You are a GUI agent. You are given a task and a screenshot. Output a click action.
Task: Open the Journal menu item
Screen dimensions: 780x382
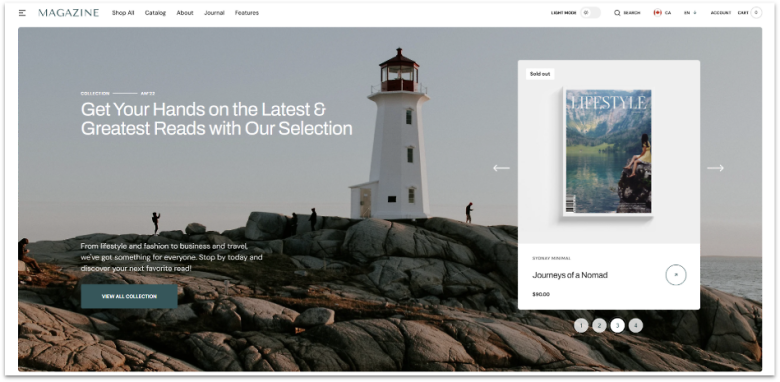pyautogui.click(x=214, y=13)
